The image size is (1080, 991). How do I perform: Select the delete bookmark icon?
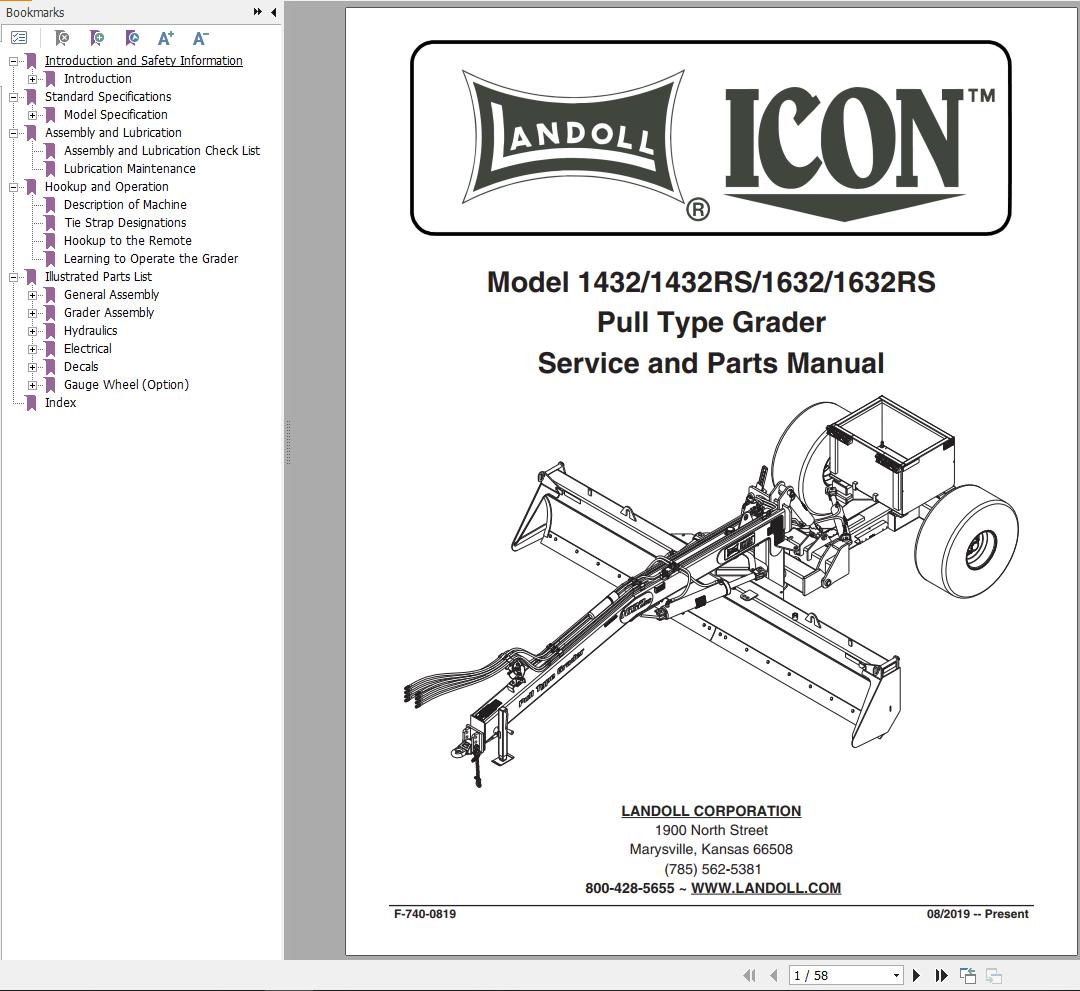click(x=59, y=38)
